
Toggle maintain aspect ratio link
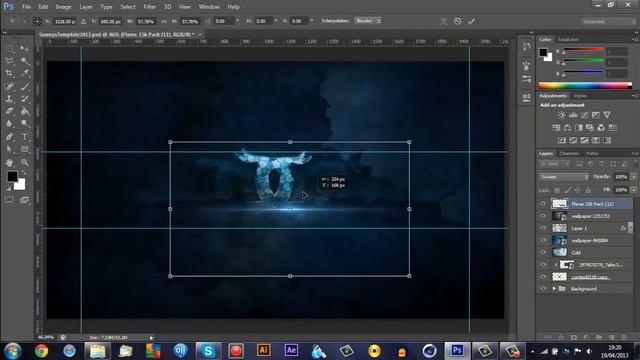[164, 21]
